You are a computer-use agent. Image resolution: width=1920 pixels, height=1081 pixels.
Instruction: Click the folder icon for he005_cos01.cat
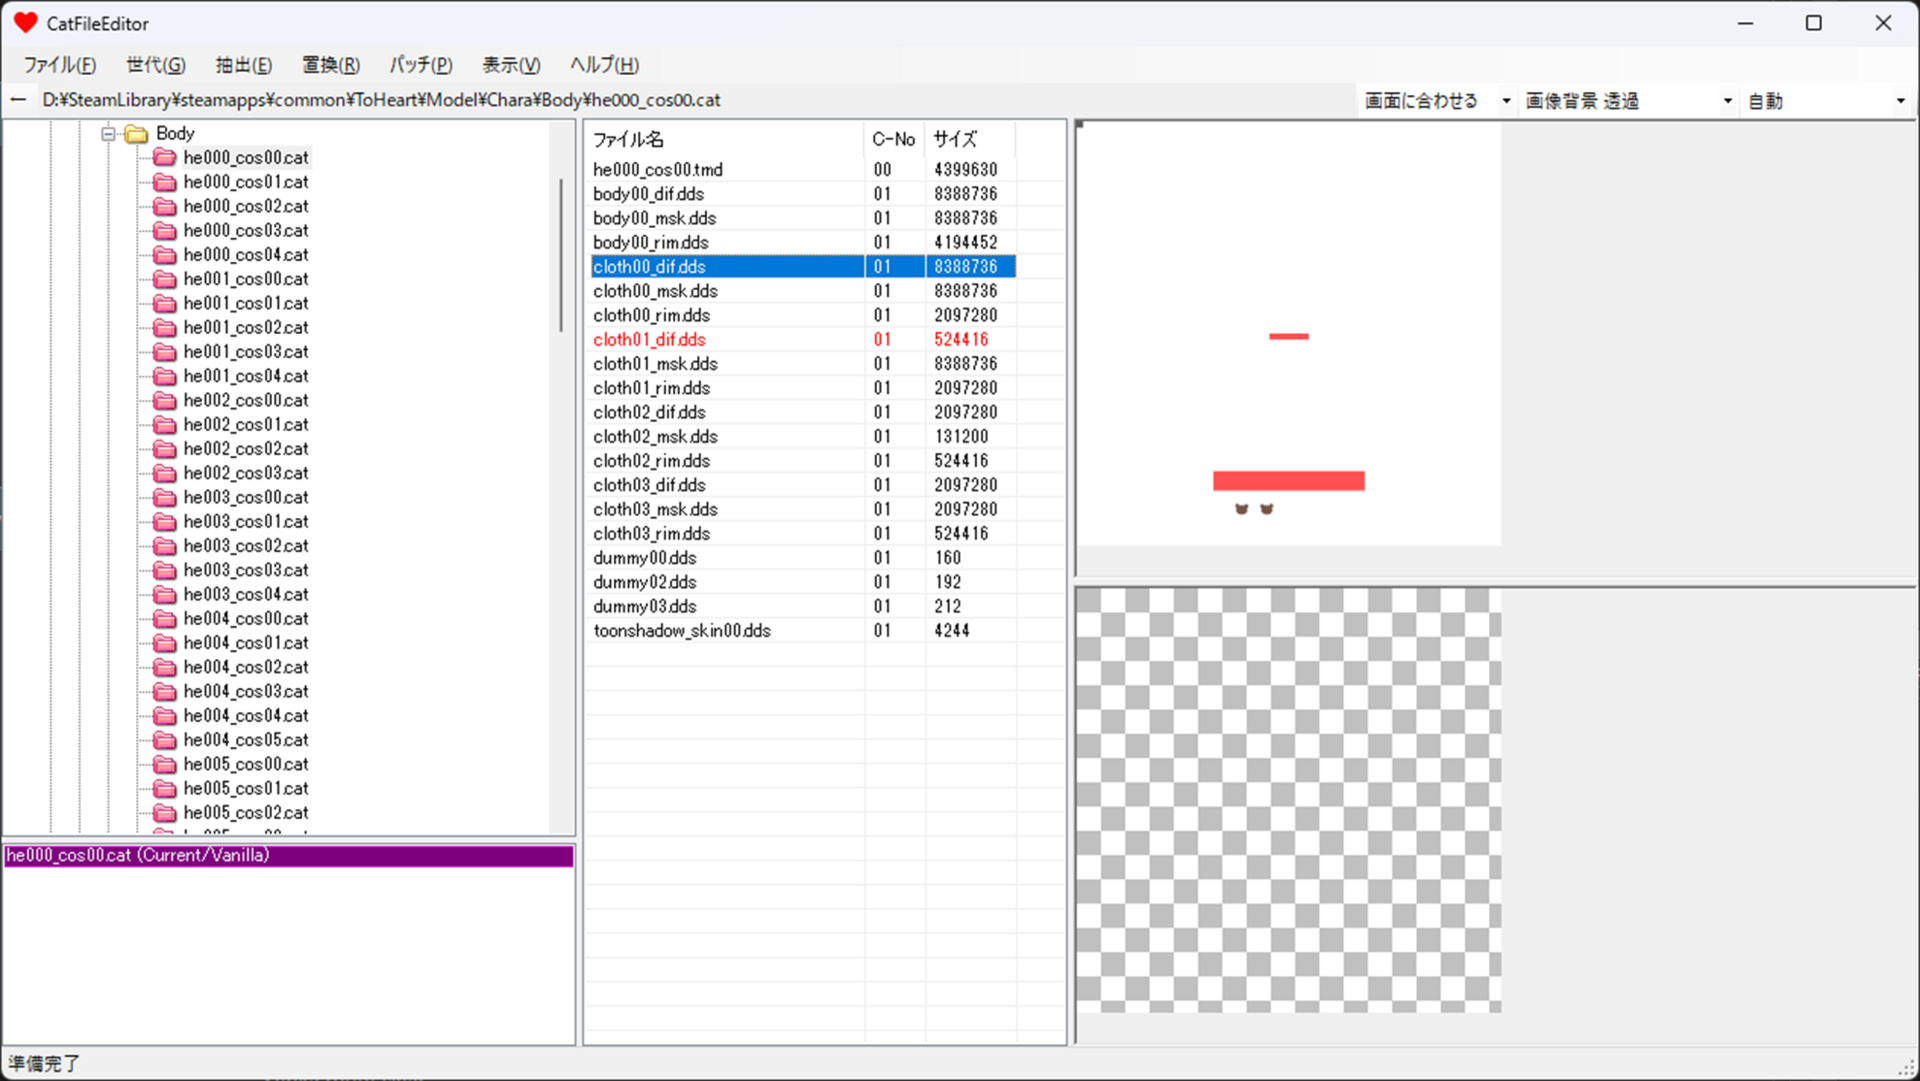click(x=165, y=788)
